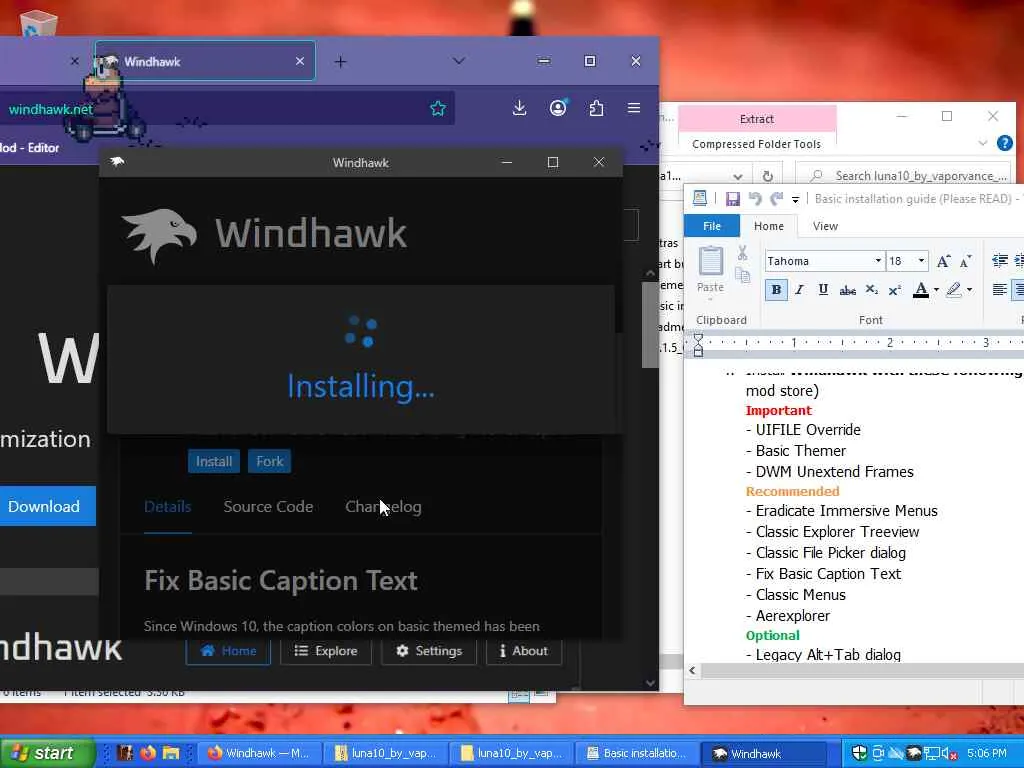Click Compressed Folder Tools label

756,144
